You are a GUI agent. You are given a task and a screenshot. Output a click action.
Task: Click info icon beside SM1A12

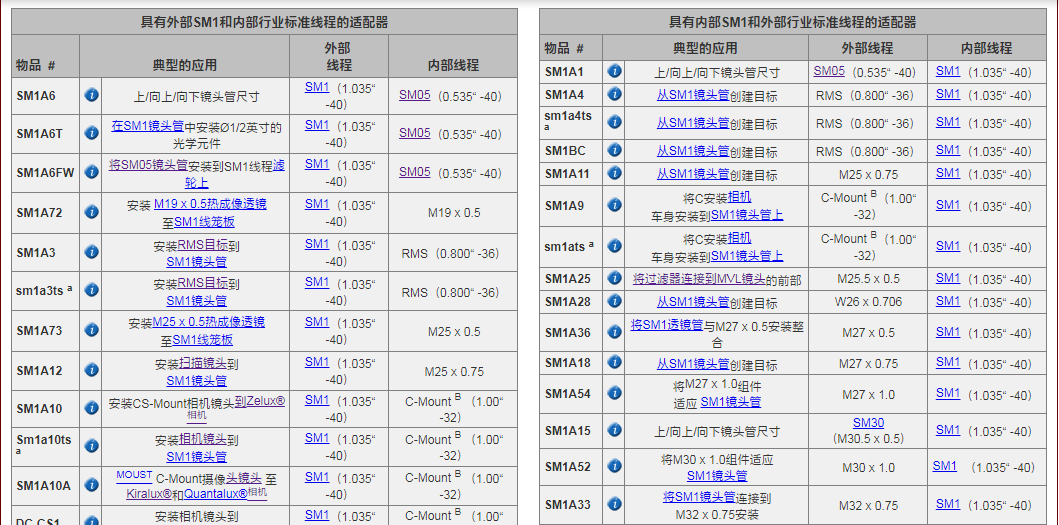pyautogui.click(x=91, y=371)
